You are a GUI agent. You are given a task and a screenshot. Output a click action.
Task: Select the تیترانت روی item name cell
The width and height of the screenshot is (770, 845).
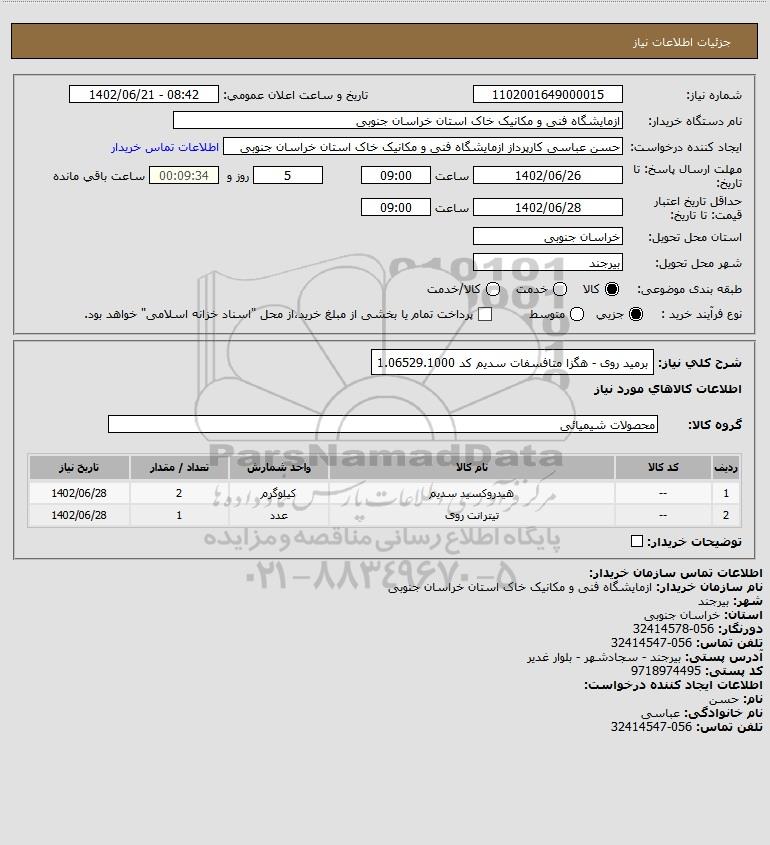(x=471, y=516)
